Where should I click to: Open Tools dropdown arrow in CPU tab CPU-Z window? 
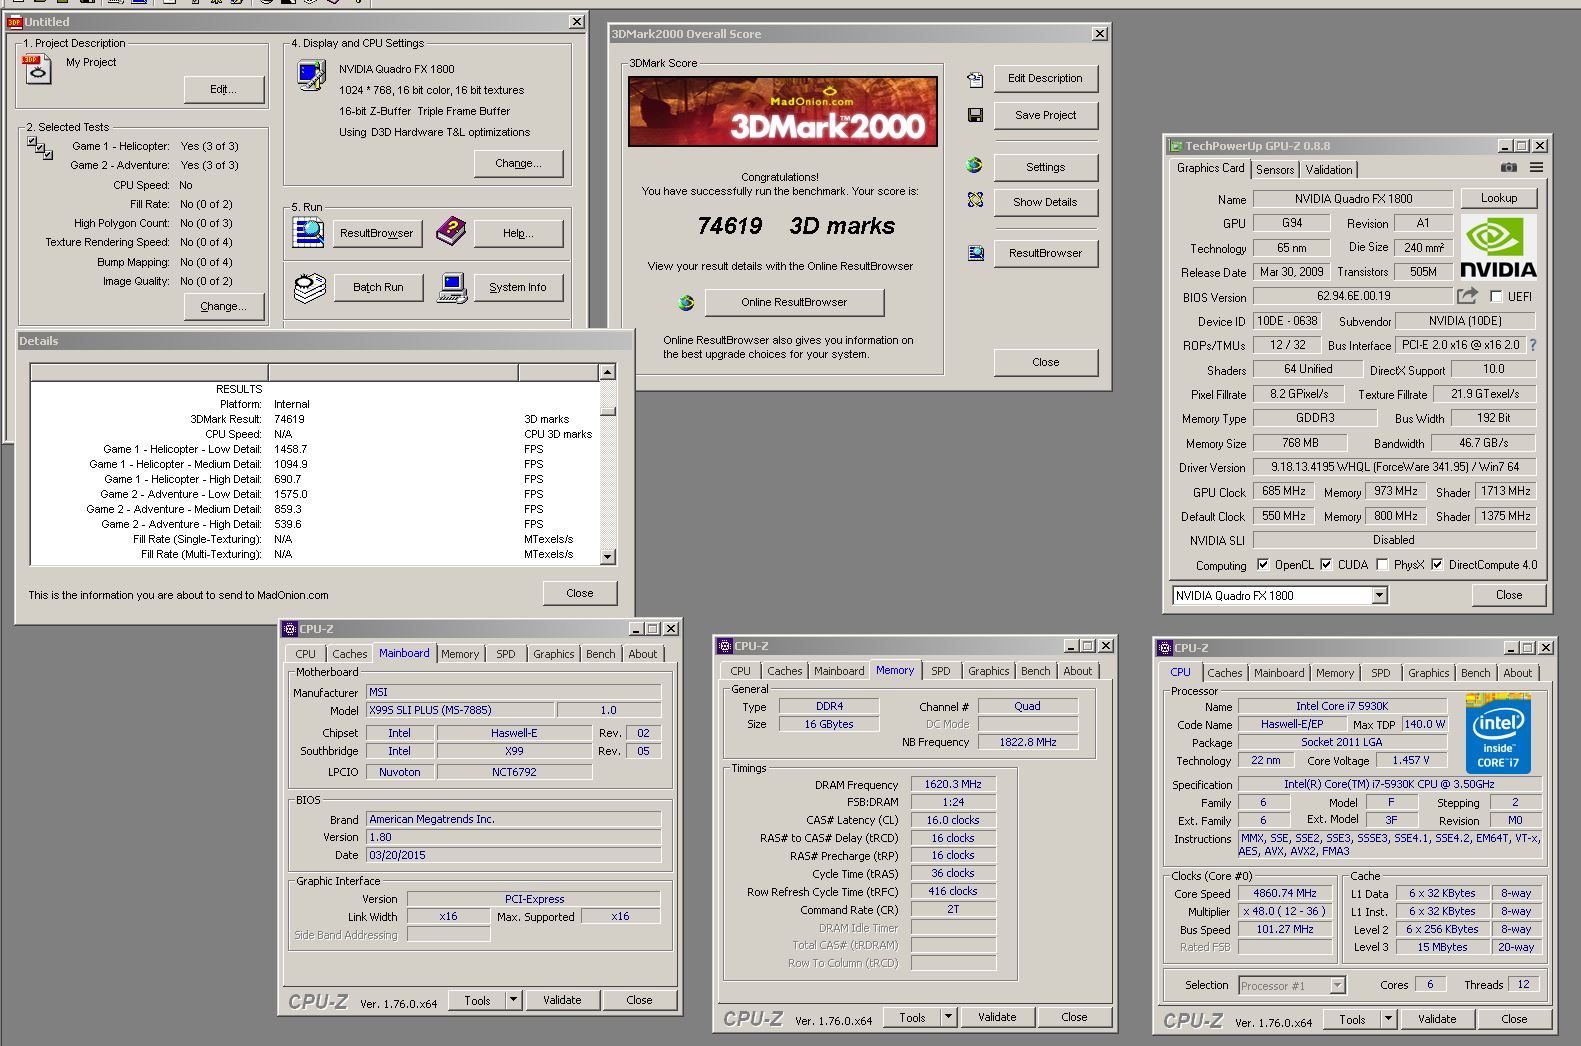(1388, 1019)
